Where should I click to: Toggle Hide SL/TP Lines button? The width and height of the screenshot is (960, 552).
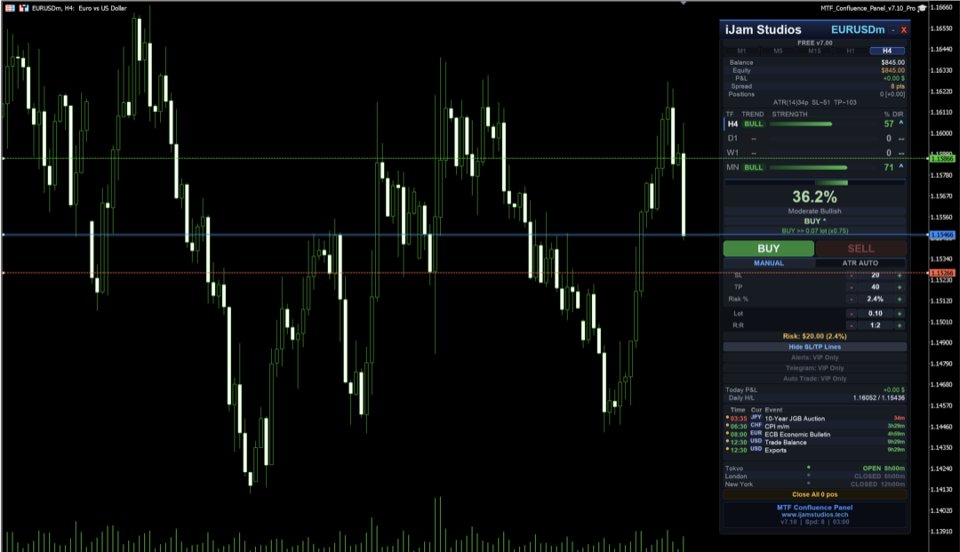814,347
